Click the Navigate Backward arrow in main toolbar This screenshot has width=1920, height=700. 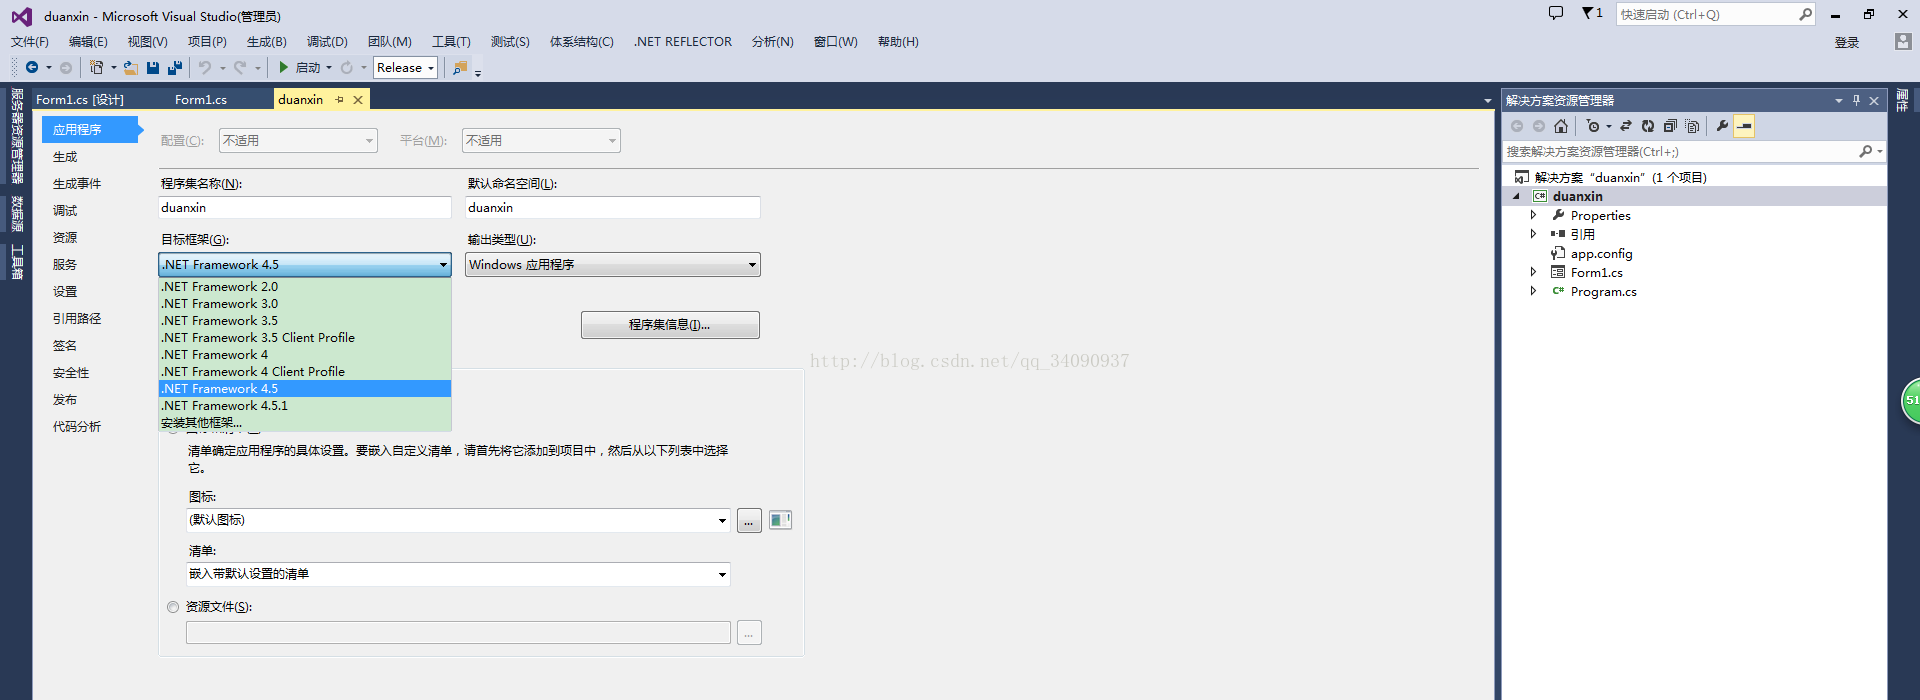click(x=32, y=67)
